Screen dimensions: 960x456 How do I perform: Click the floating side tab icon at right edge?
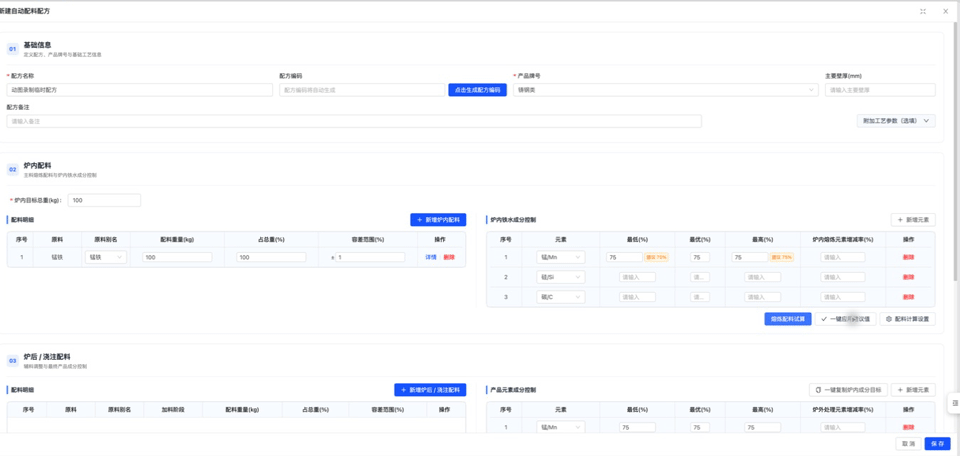(x=955, y=402)
